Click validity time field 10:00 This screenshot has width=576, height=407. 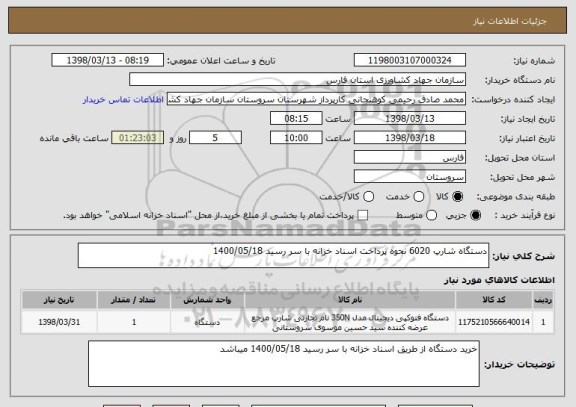click(296, 138)
